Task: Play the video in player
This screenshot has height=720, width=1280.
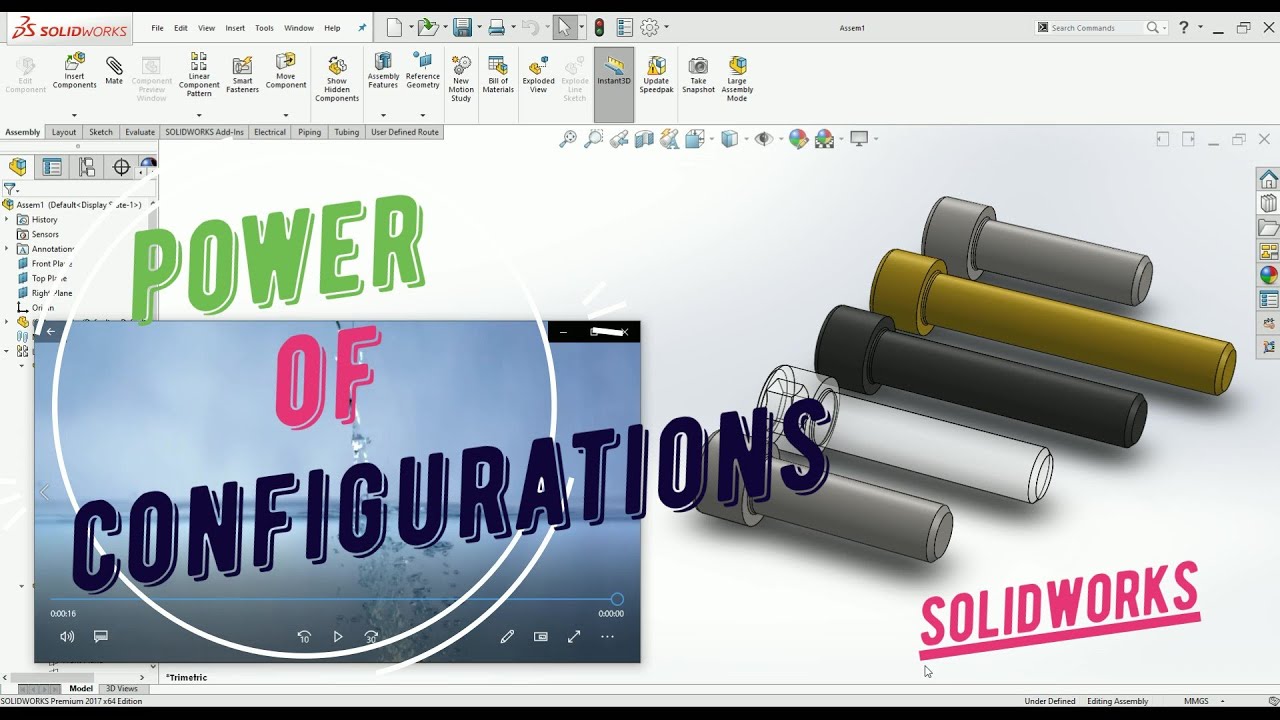Action: 338,636
